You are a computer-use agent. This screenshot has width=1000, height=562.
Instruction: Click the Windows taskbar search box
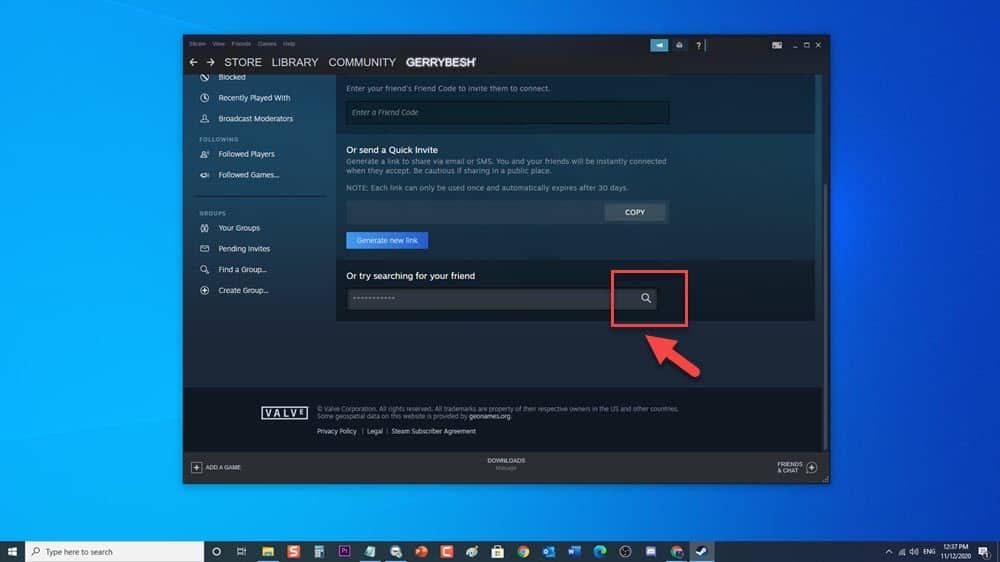[115, 552]
